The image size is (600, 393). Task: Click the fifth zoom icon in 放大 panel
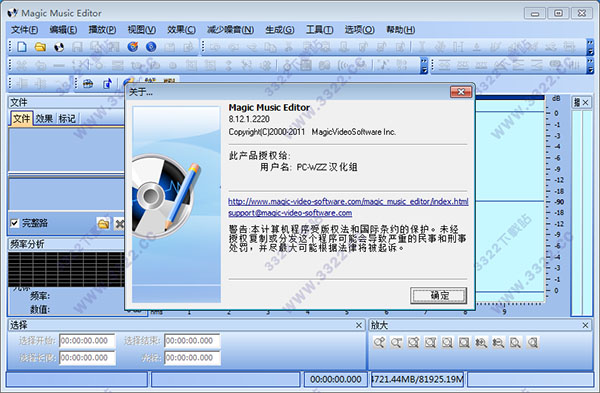[x=447, y=342]
